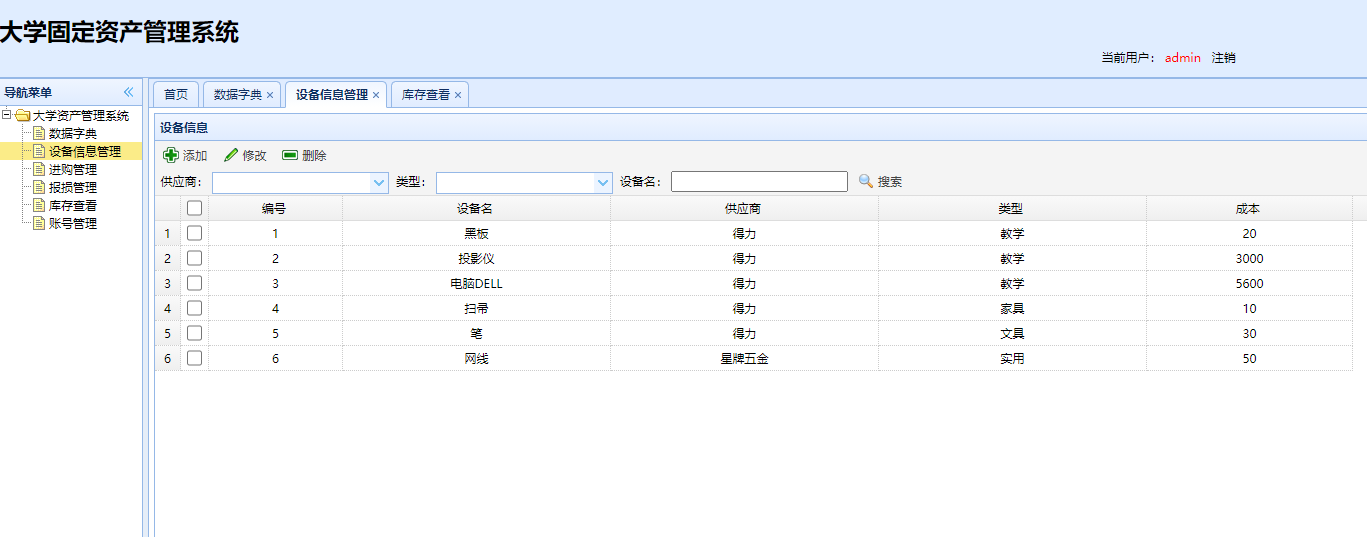This screenshot has height=537, width=1367.
Task: Sort by the 供应商 column header
Action: pyautogui.click(x=744, y=208)
